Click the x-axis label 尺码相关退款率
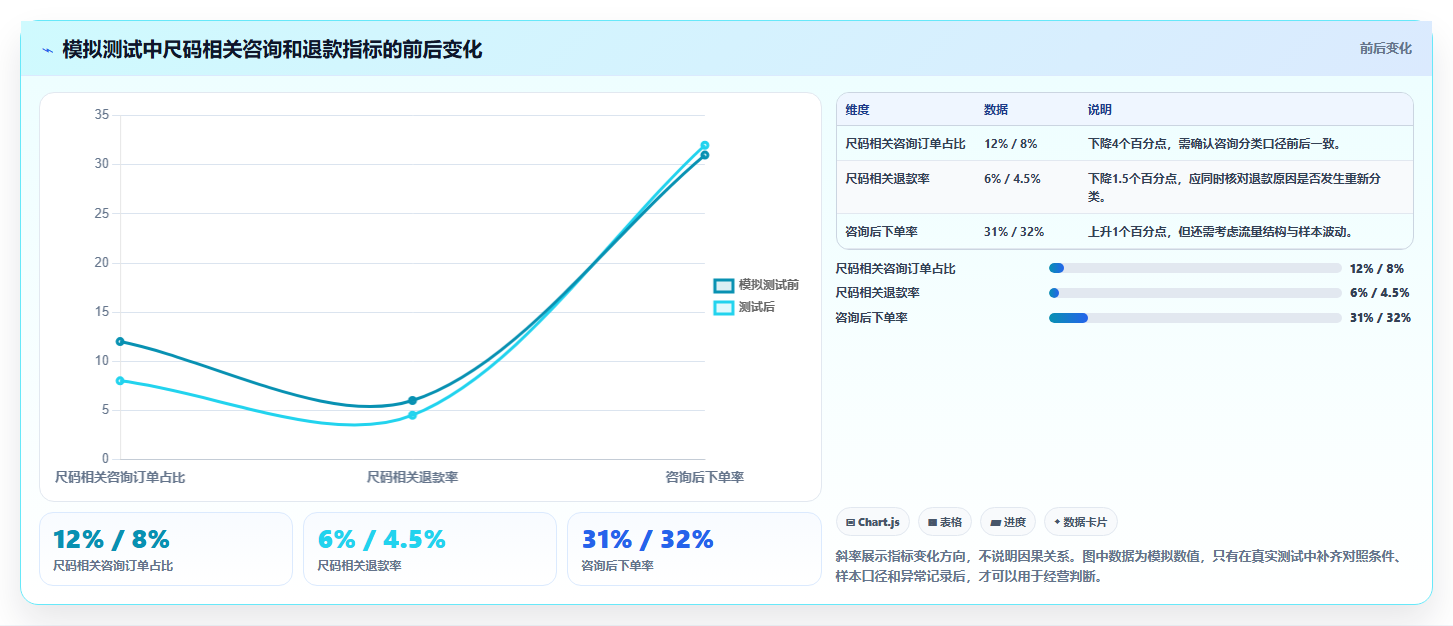1453x626 pixels. click(x=412, y=478)
